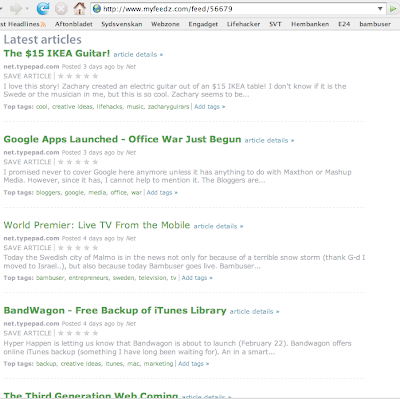Rate BandWagon article two stars
This screenshot has height=399, width=400.
click(x=69, y=333)
